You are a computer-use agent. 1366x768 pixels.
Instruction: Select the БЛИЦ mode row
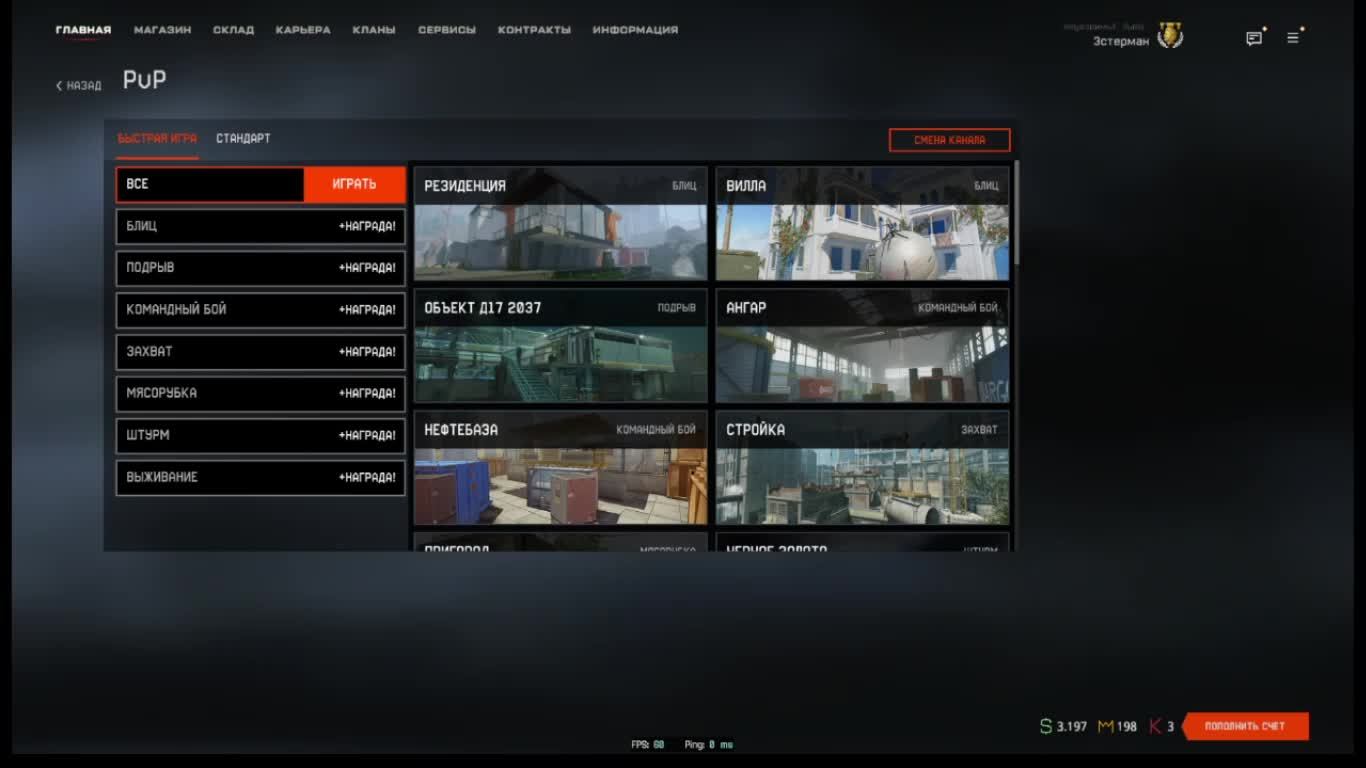261,226
